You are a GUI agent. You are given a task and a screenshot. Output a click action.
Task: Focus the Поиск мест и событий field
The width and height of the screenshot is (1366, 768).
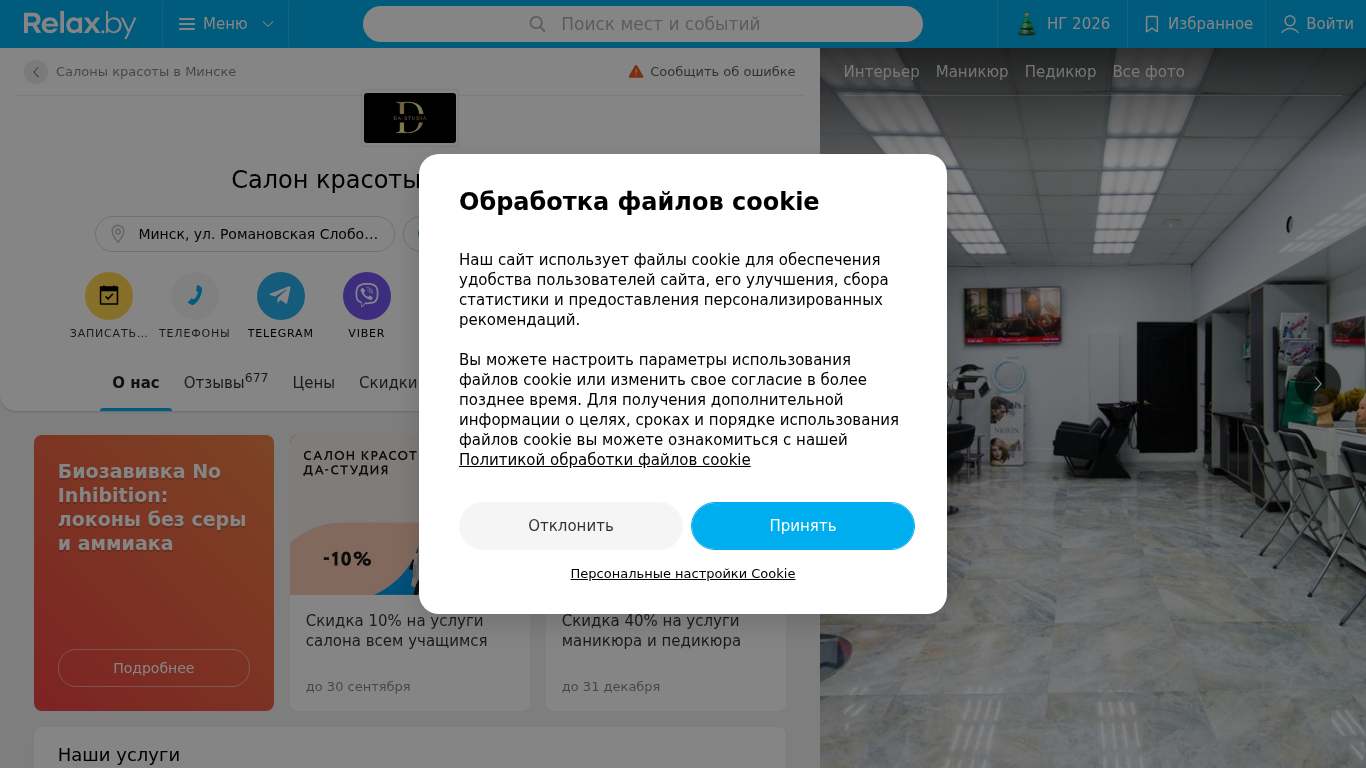pos(643,24)
